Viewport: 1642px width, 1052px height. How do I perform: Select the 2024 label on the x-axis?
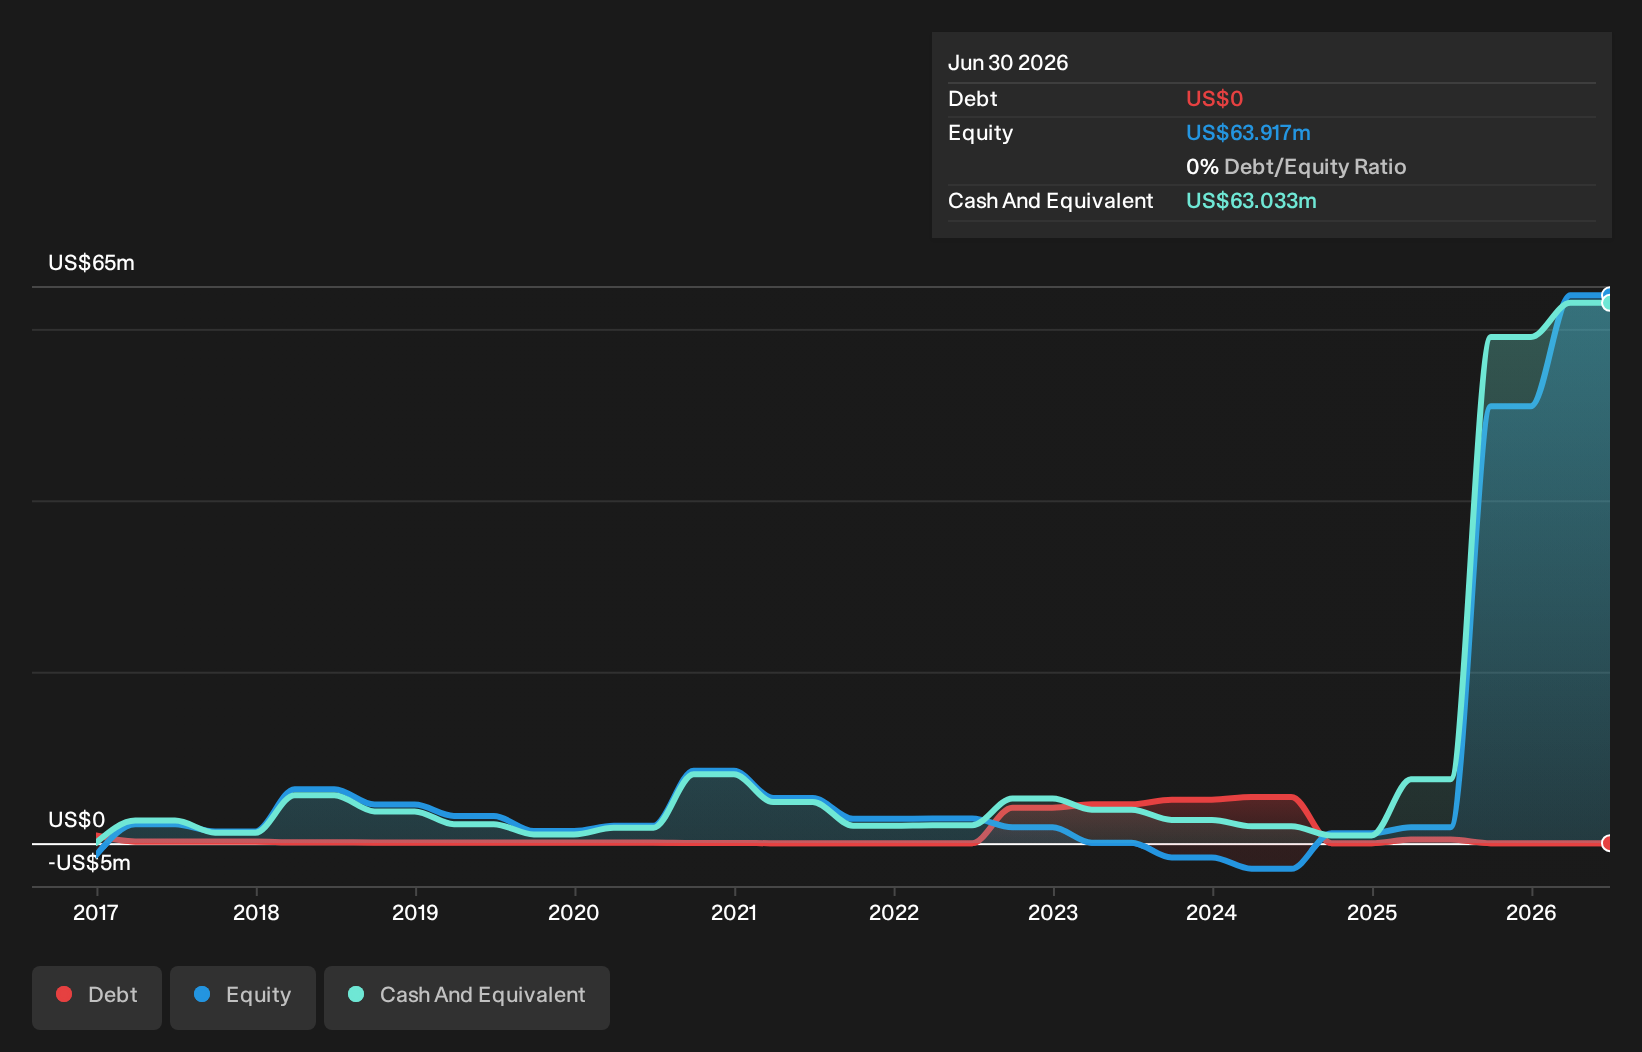[x=1211, y=912]
